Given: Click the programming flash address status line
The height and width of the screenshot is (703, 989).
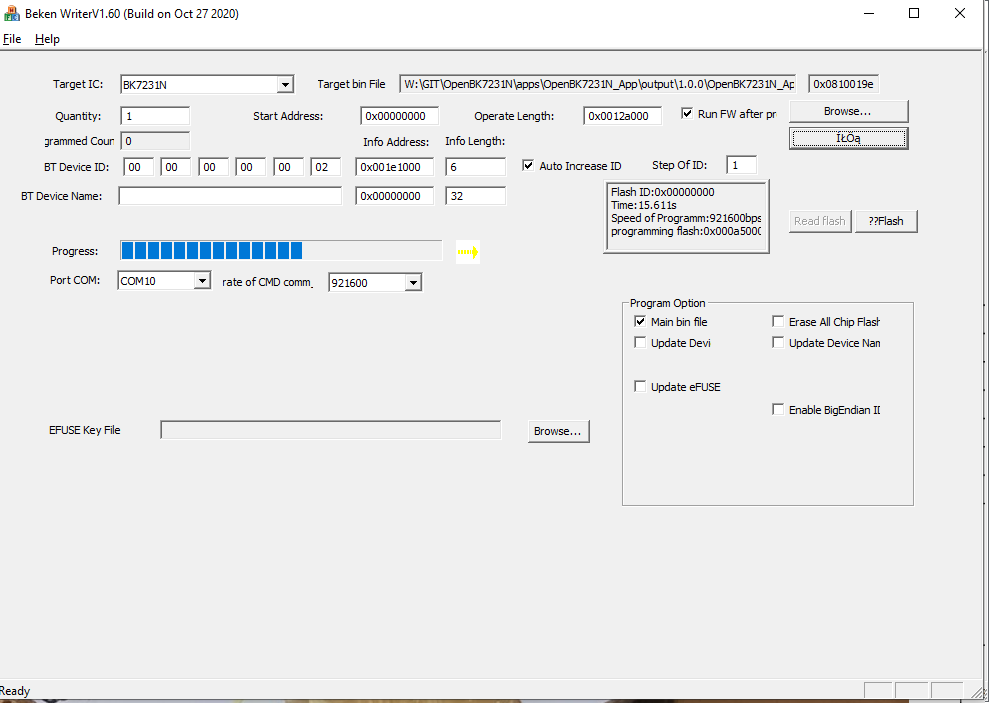Looking at the screenshot, I should click(x=686, y=231).
